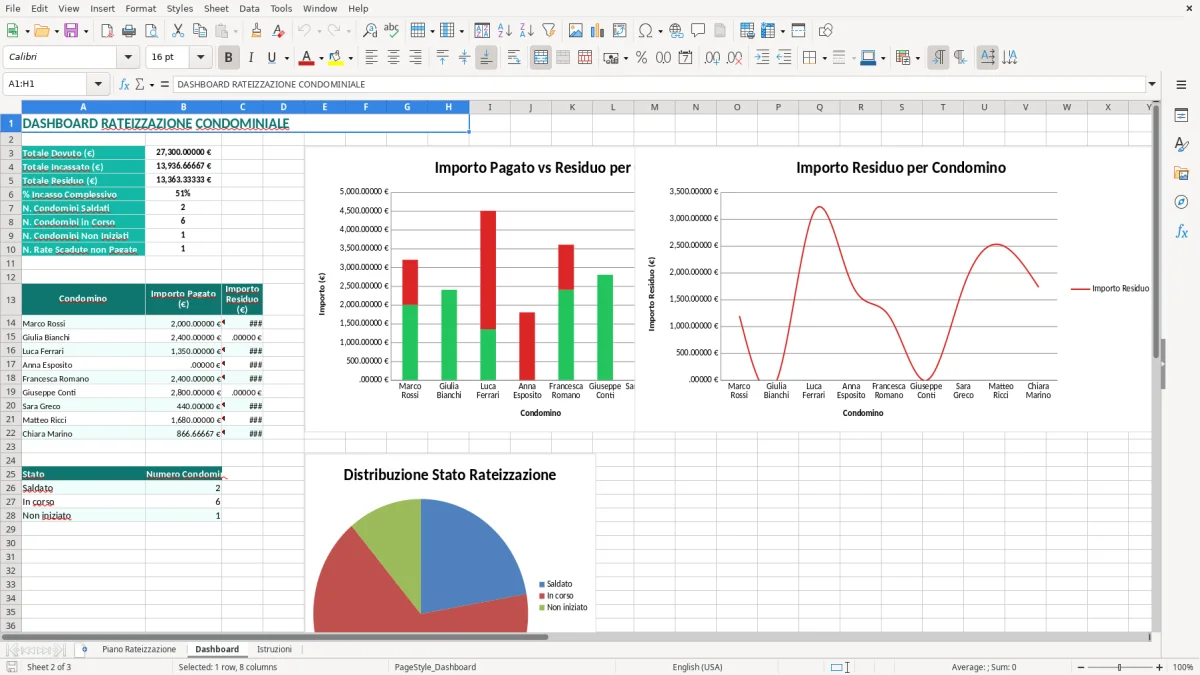Click the Copy icon

click(198, 31)
